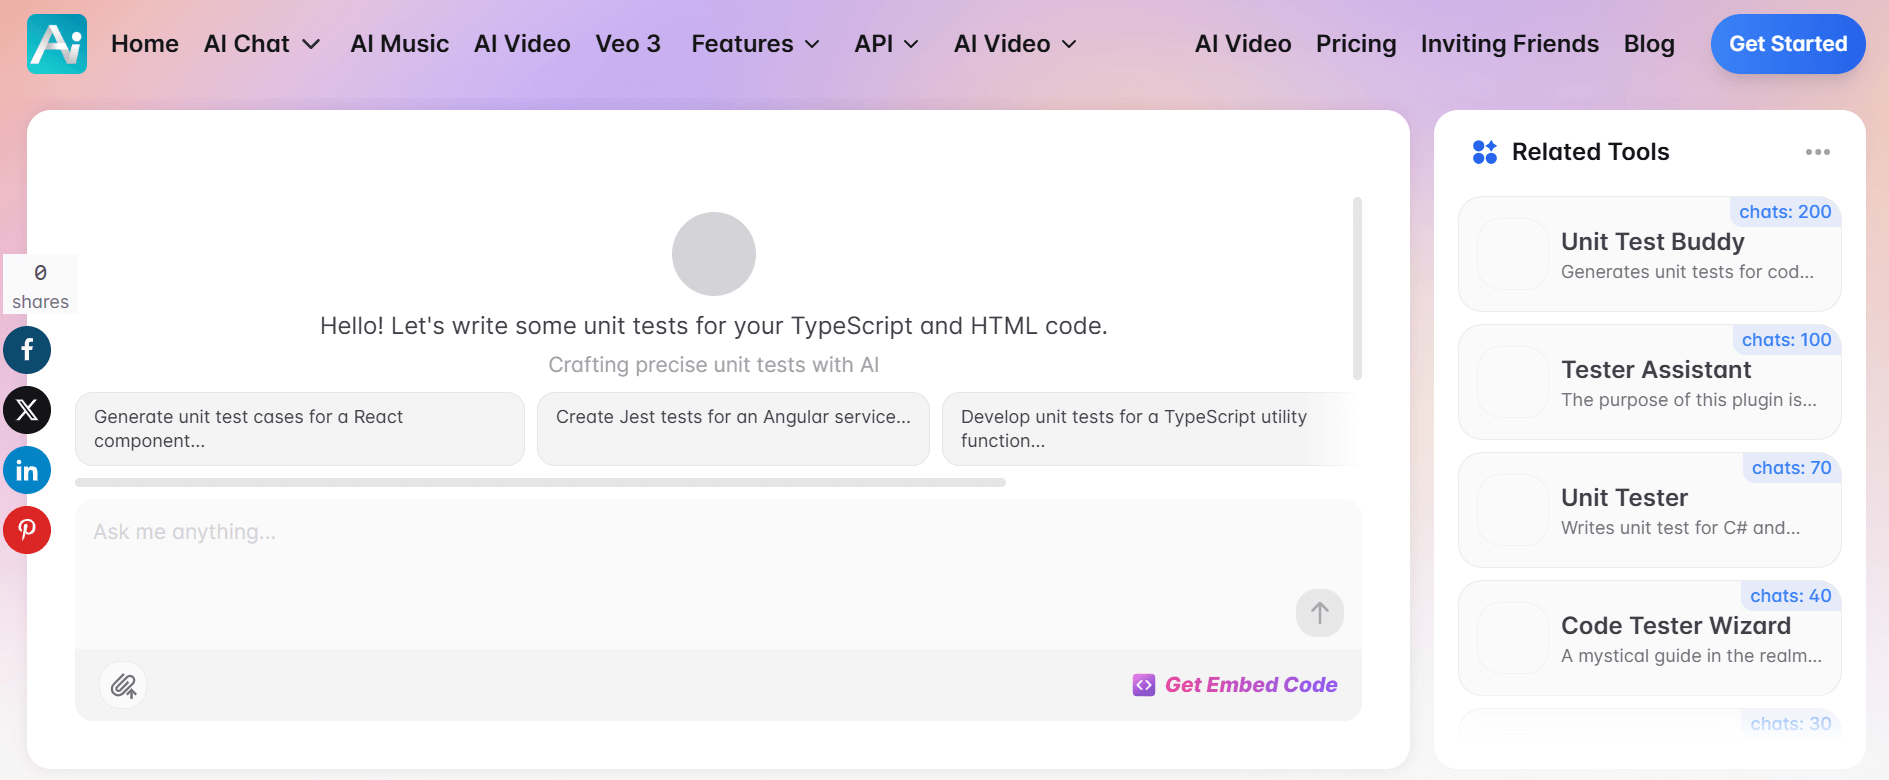Click the horizontal scrollbar under the suggestions
Screen dimensions: 1889x780
[x=540, y=482]
